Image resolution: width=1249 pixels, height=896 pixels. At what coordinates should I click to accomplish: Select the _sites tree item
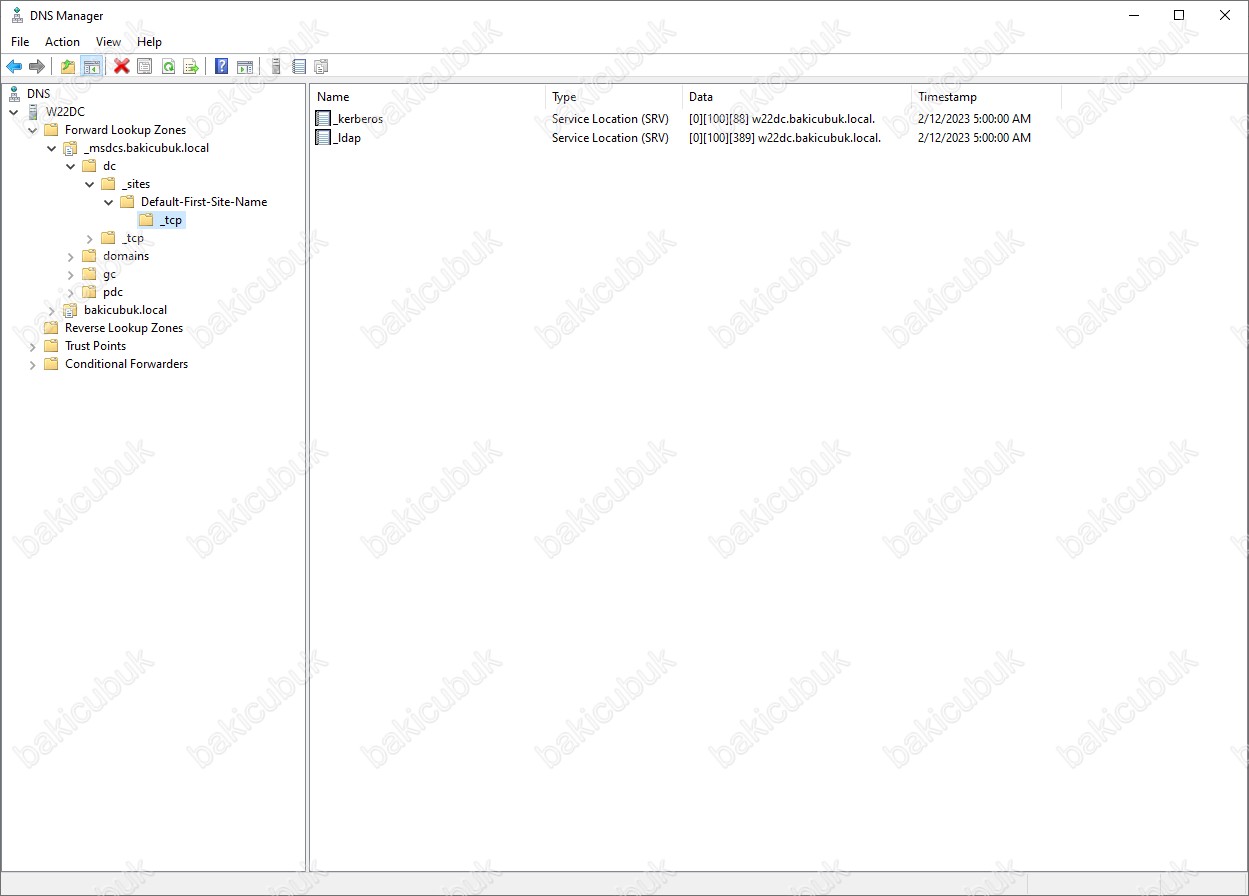(x=136, y=184)
